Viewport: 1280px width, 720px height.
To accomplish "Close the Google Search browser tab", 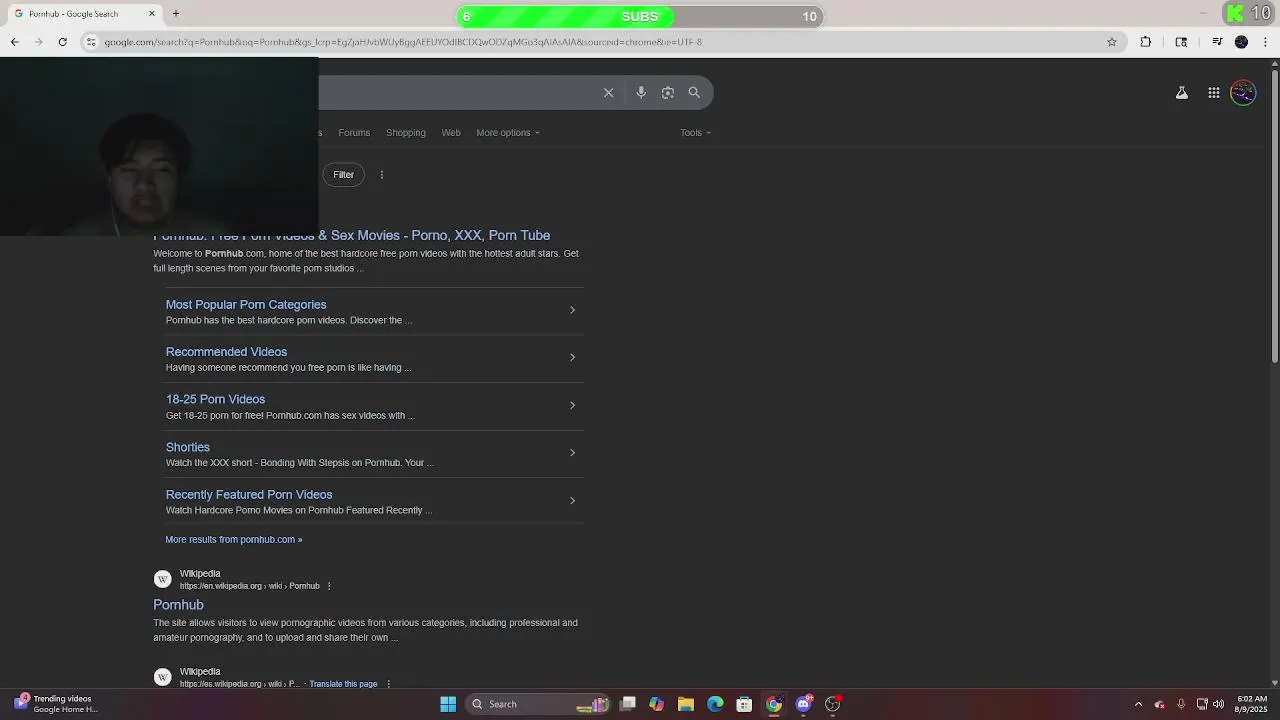I will (x=152, y=14).
